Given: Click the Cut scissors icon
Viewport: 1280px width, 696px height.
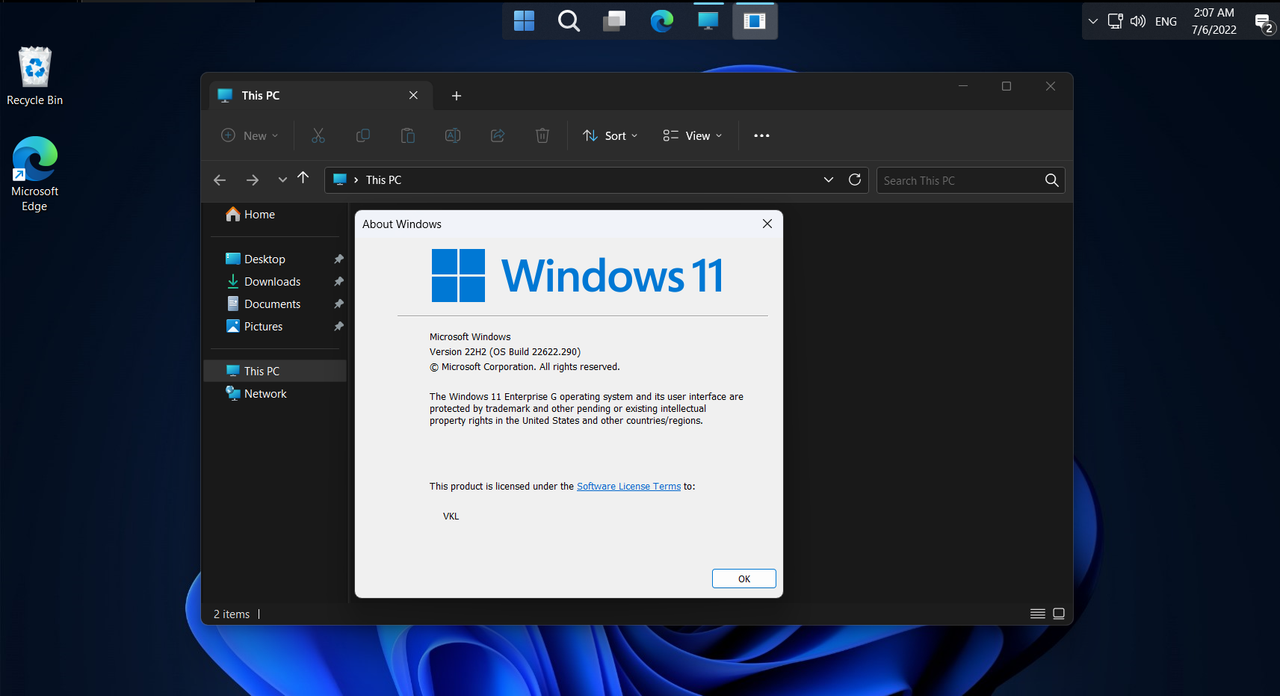Looking at the screenshot, I should pyautogui.click(x=318, y=136).
